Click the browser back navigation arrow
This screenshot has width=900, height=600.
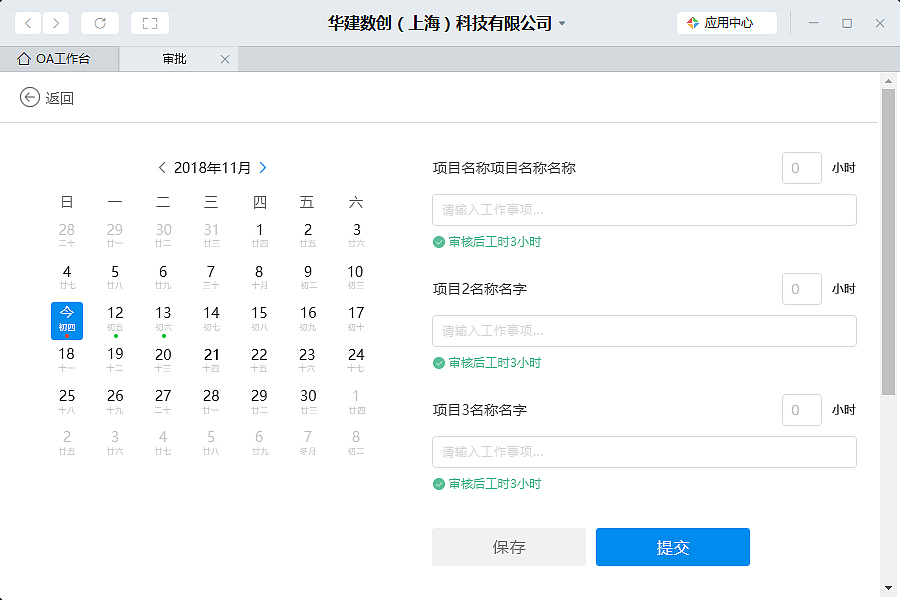coord(27,22)
